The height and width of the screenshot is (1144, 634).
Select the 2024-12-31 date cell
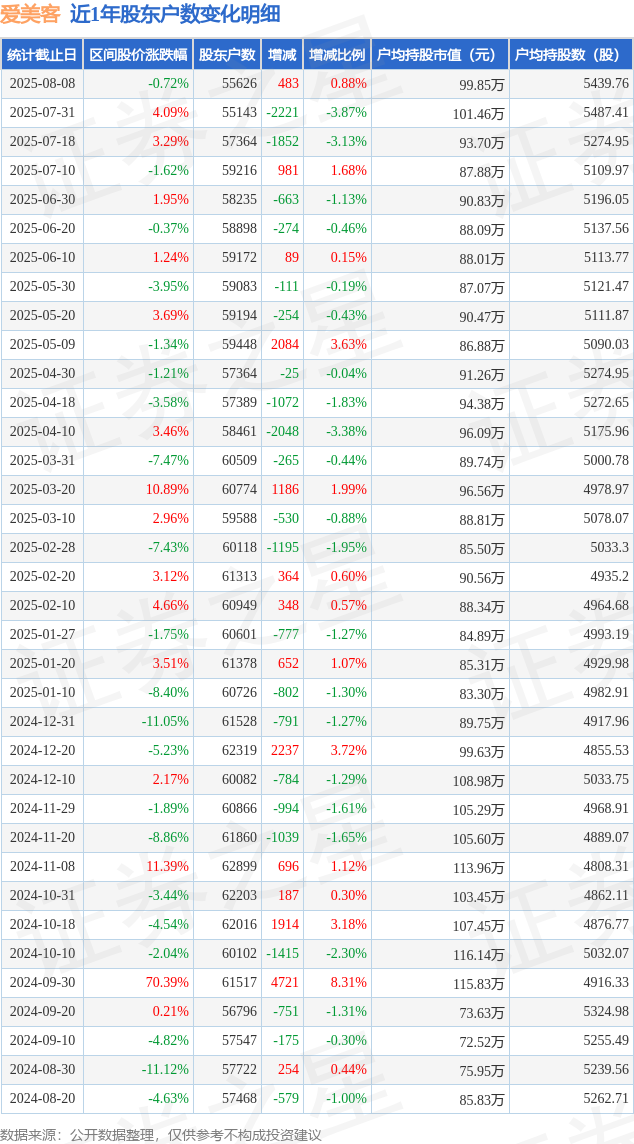(x=42, y=721)
